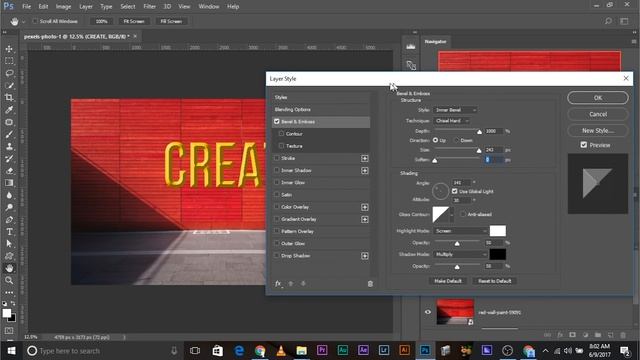Add another Drop Shadow with plus icon
The height and width of the screenshot is (360, 640).
[364, 256]
